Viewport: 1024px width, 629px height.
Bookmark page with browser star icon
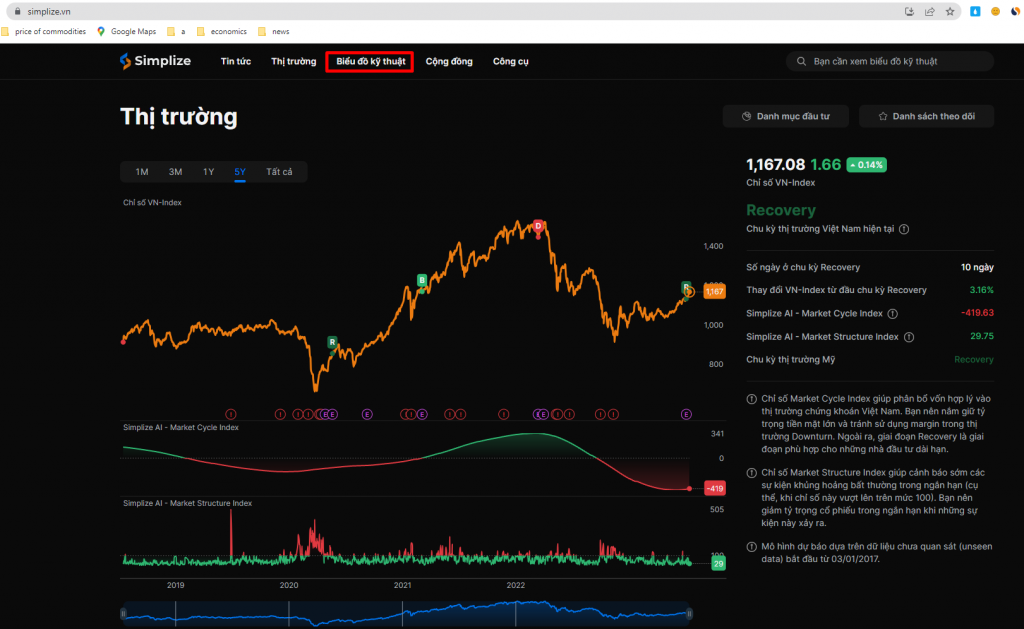(x=949, y=11)
